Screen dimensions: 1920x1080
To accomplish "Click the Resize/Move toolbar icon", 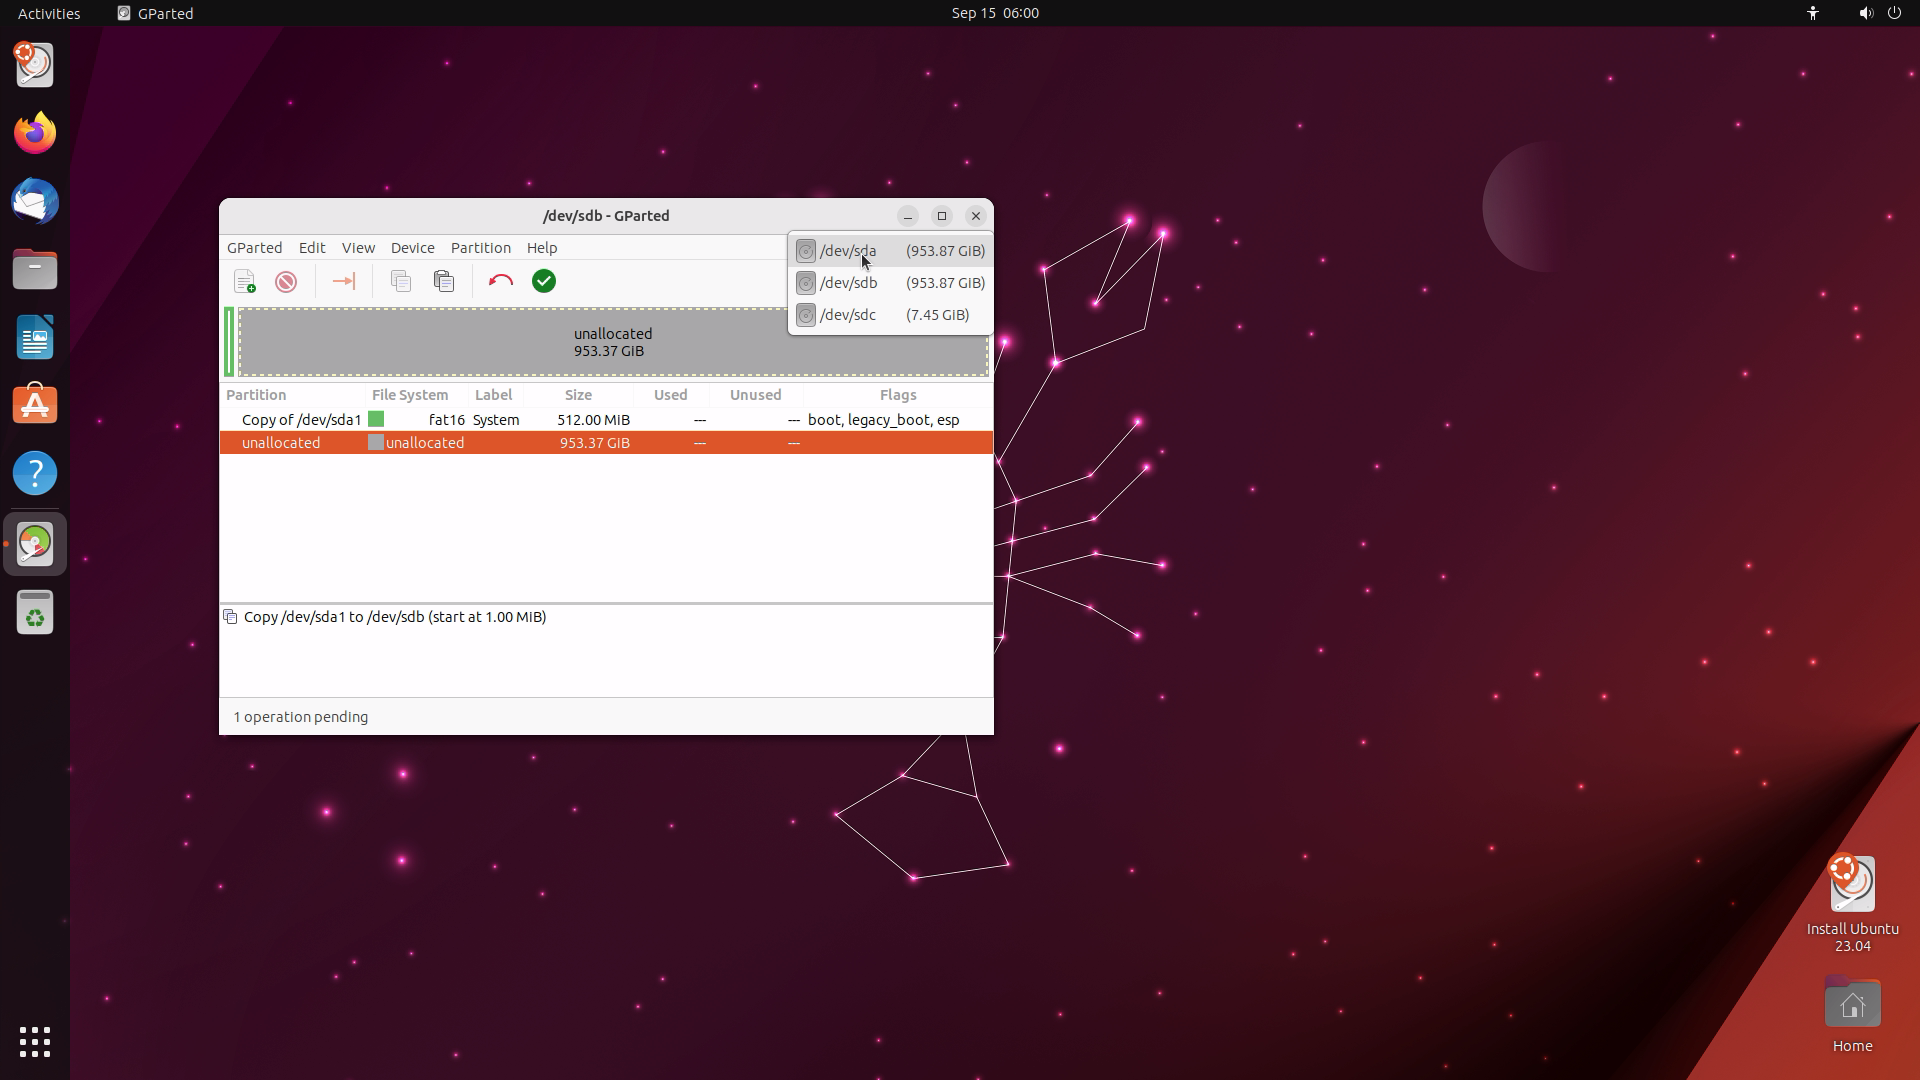I will click(x=343, y=282).
